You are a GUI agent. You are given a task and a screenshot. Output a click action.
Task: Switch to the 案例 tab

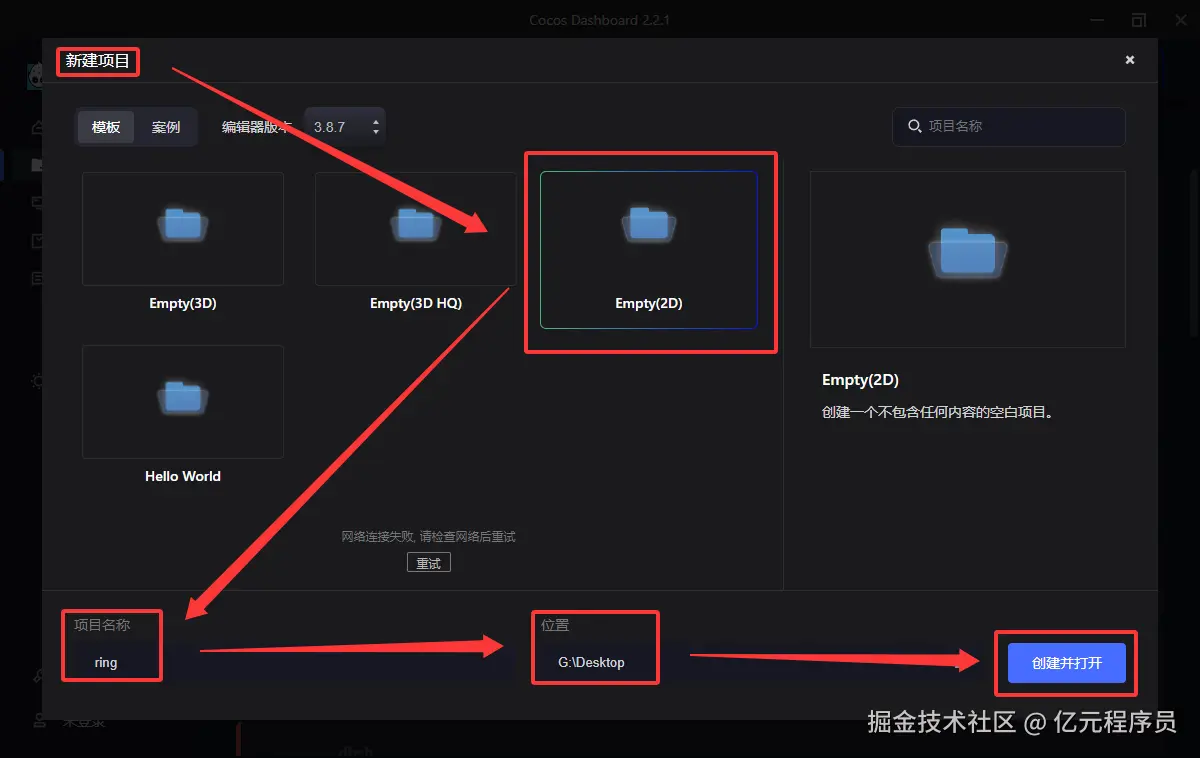(x=166, y=127)
